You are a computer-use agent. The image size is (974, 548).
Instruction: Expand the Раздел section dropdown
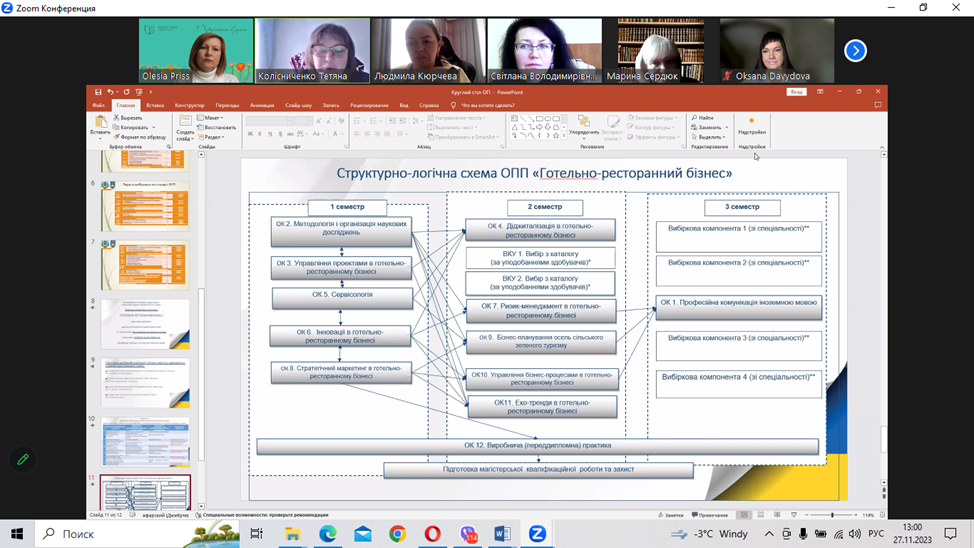click(213, 137)
